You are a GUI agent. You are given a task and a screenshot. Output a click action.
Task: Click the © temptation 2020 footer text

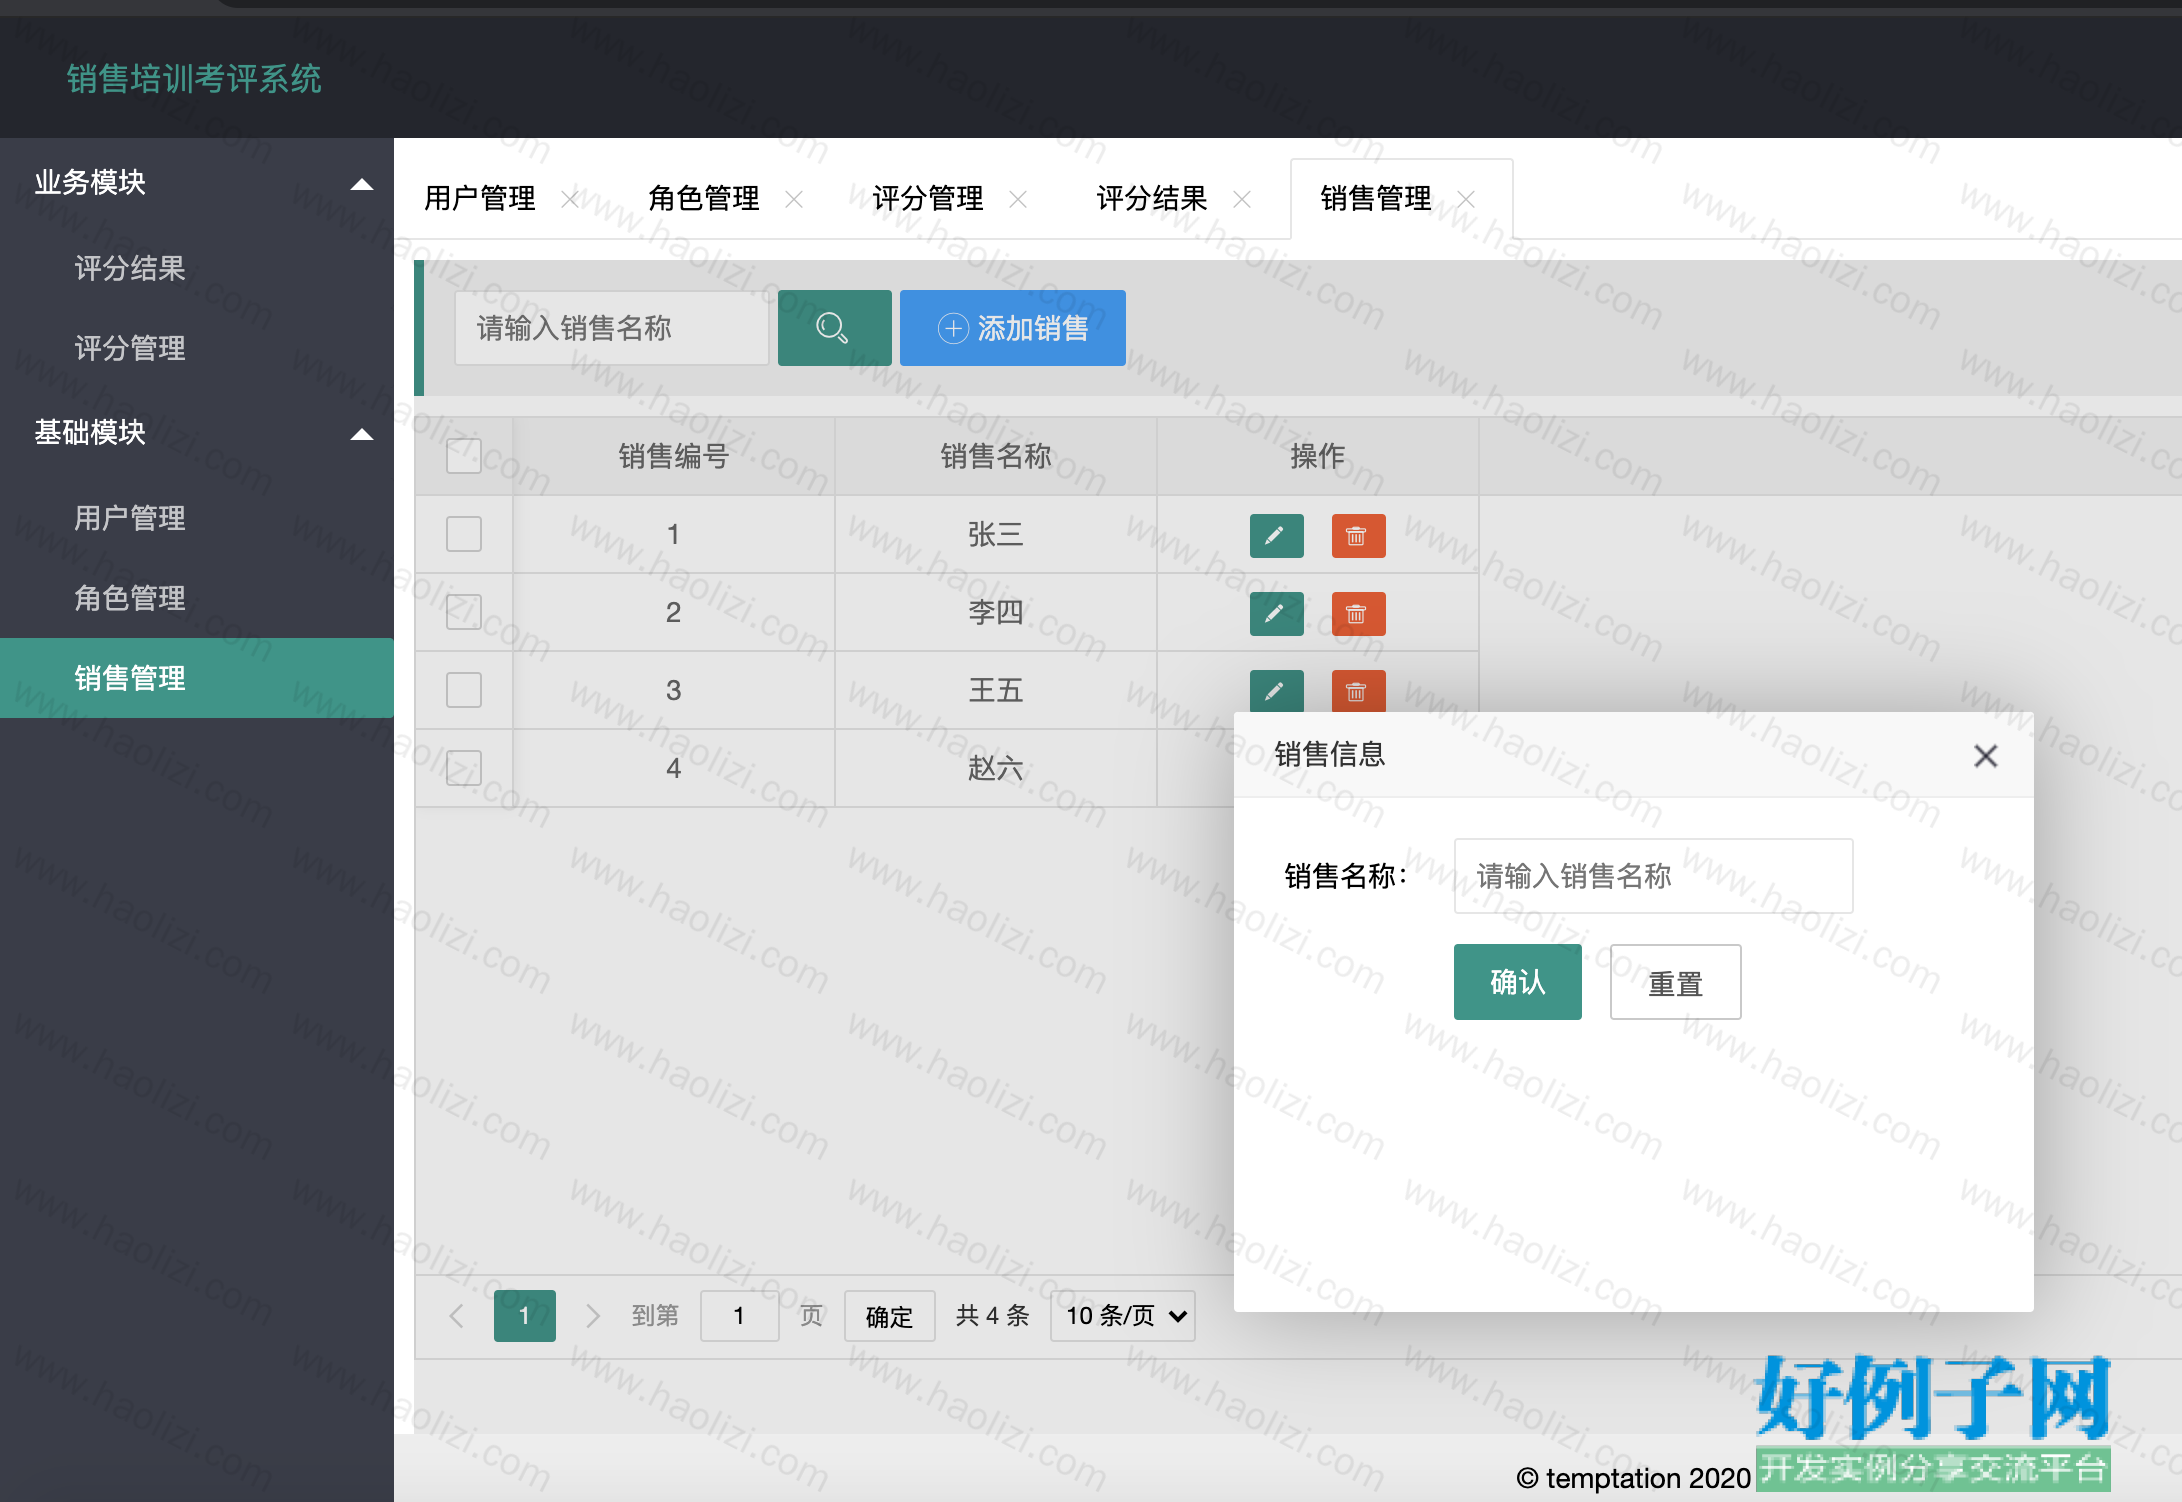[1633, 1478]
